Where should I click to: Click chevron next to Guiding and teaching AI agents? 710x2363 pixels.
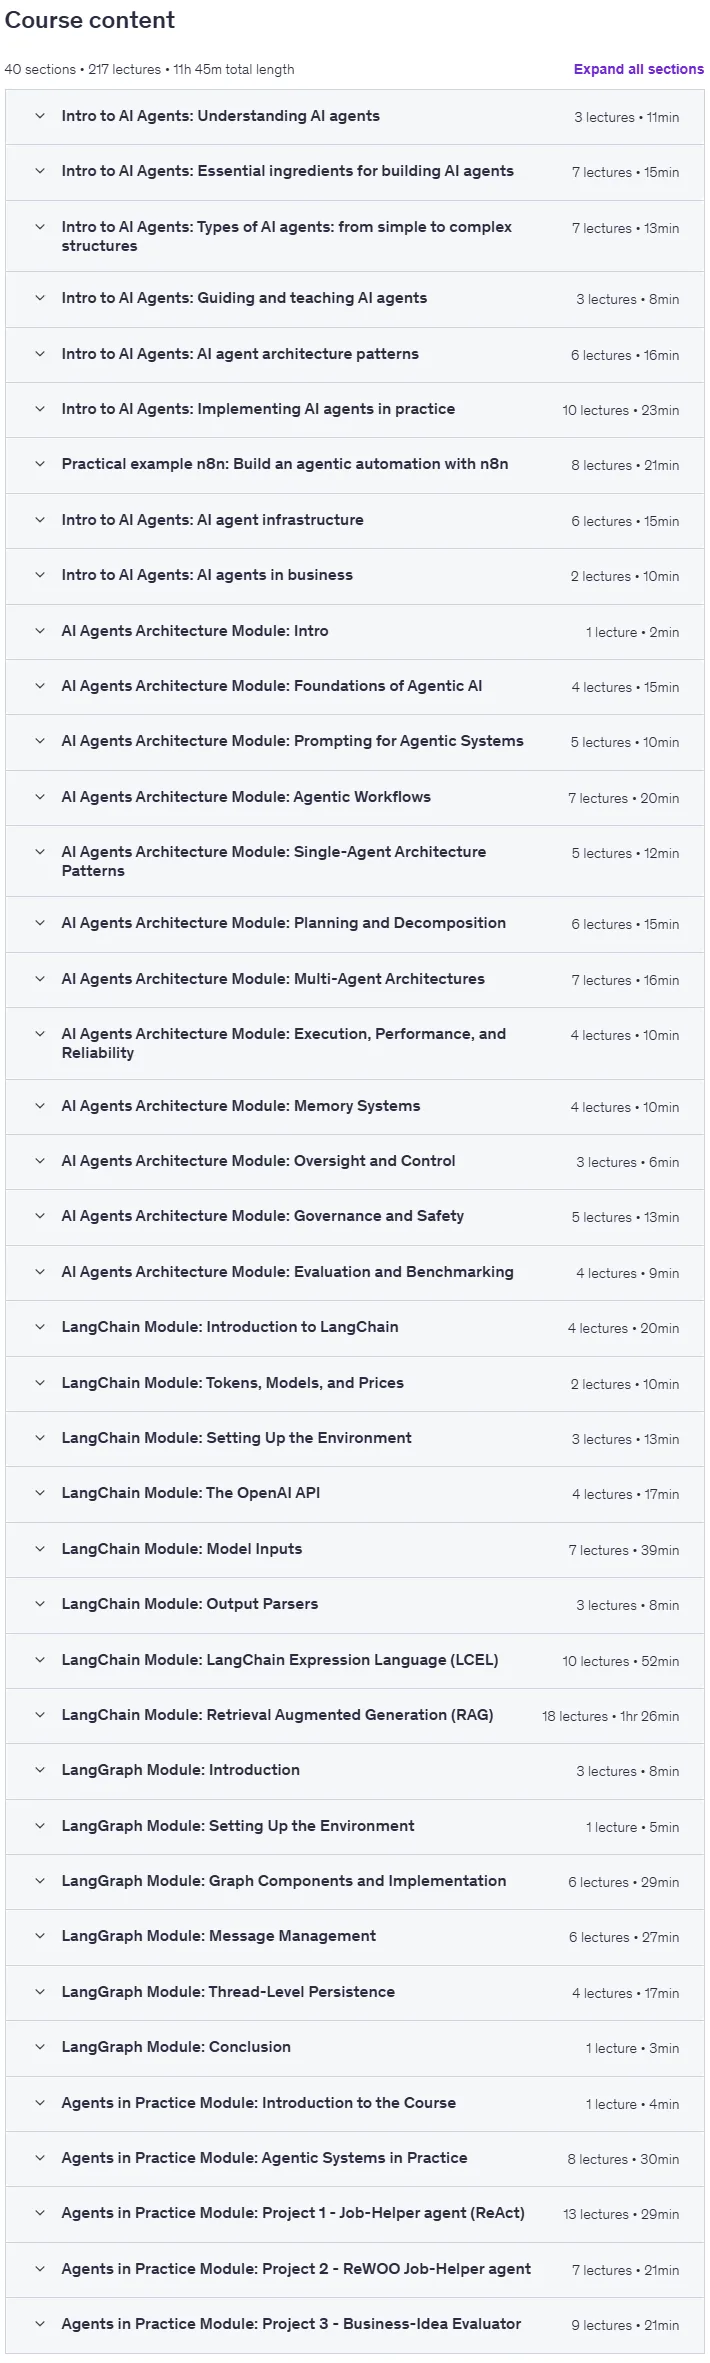click(40, 298)
